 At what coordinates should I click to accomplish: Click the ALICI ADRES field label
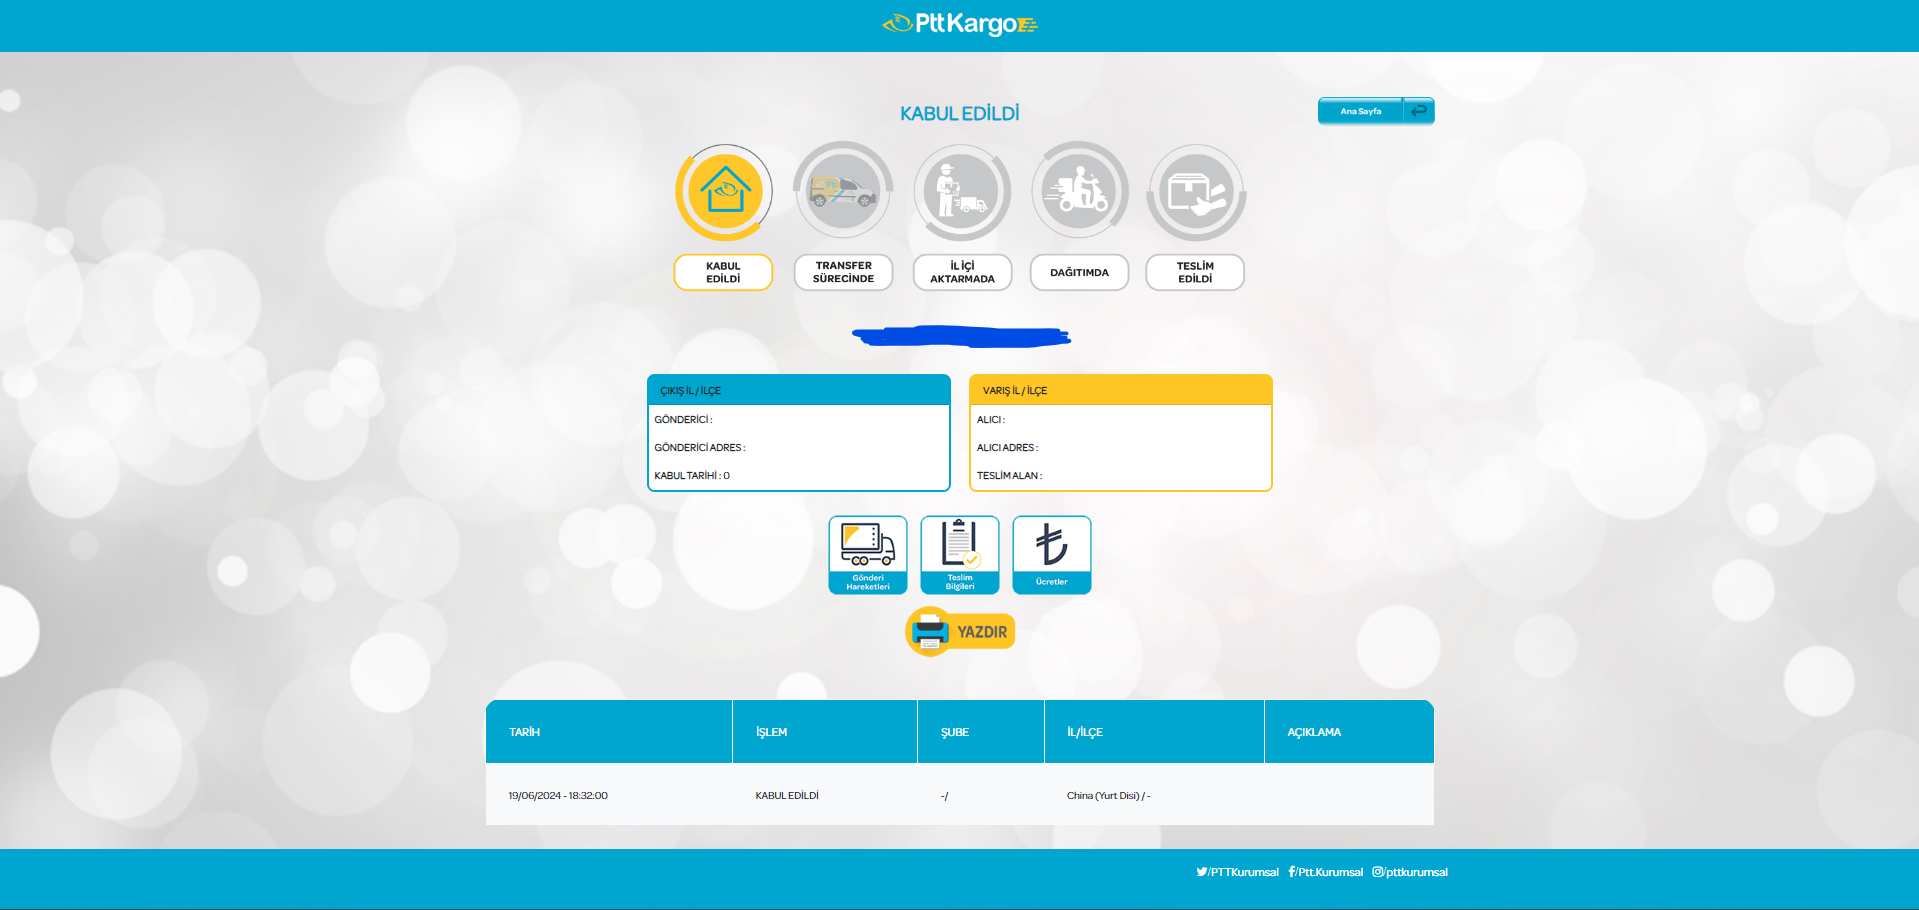click(x=1007, y=448)
